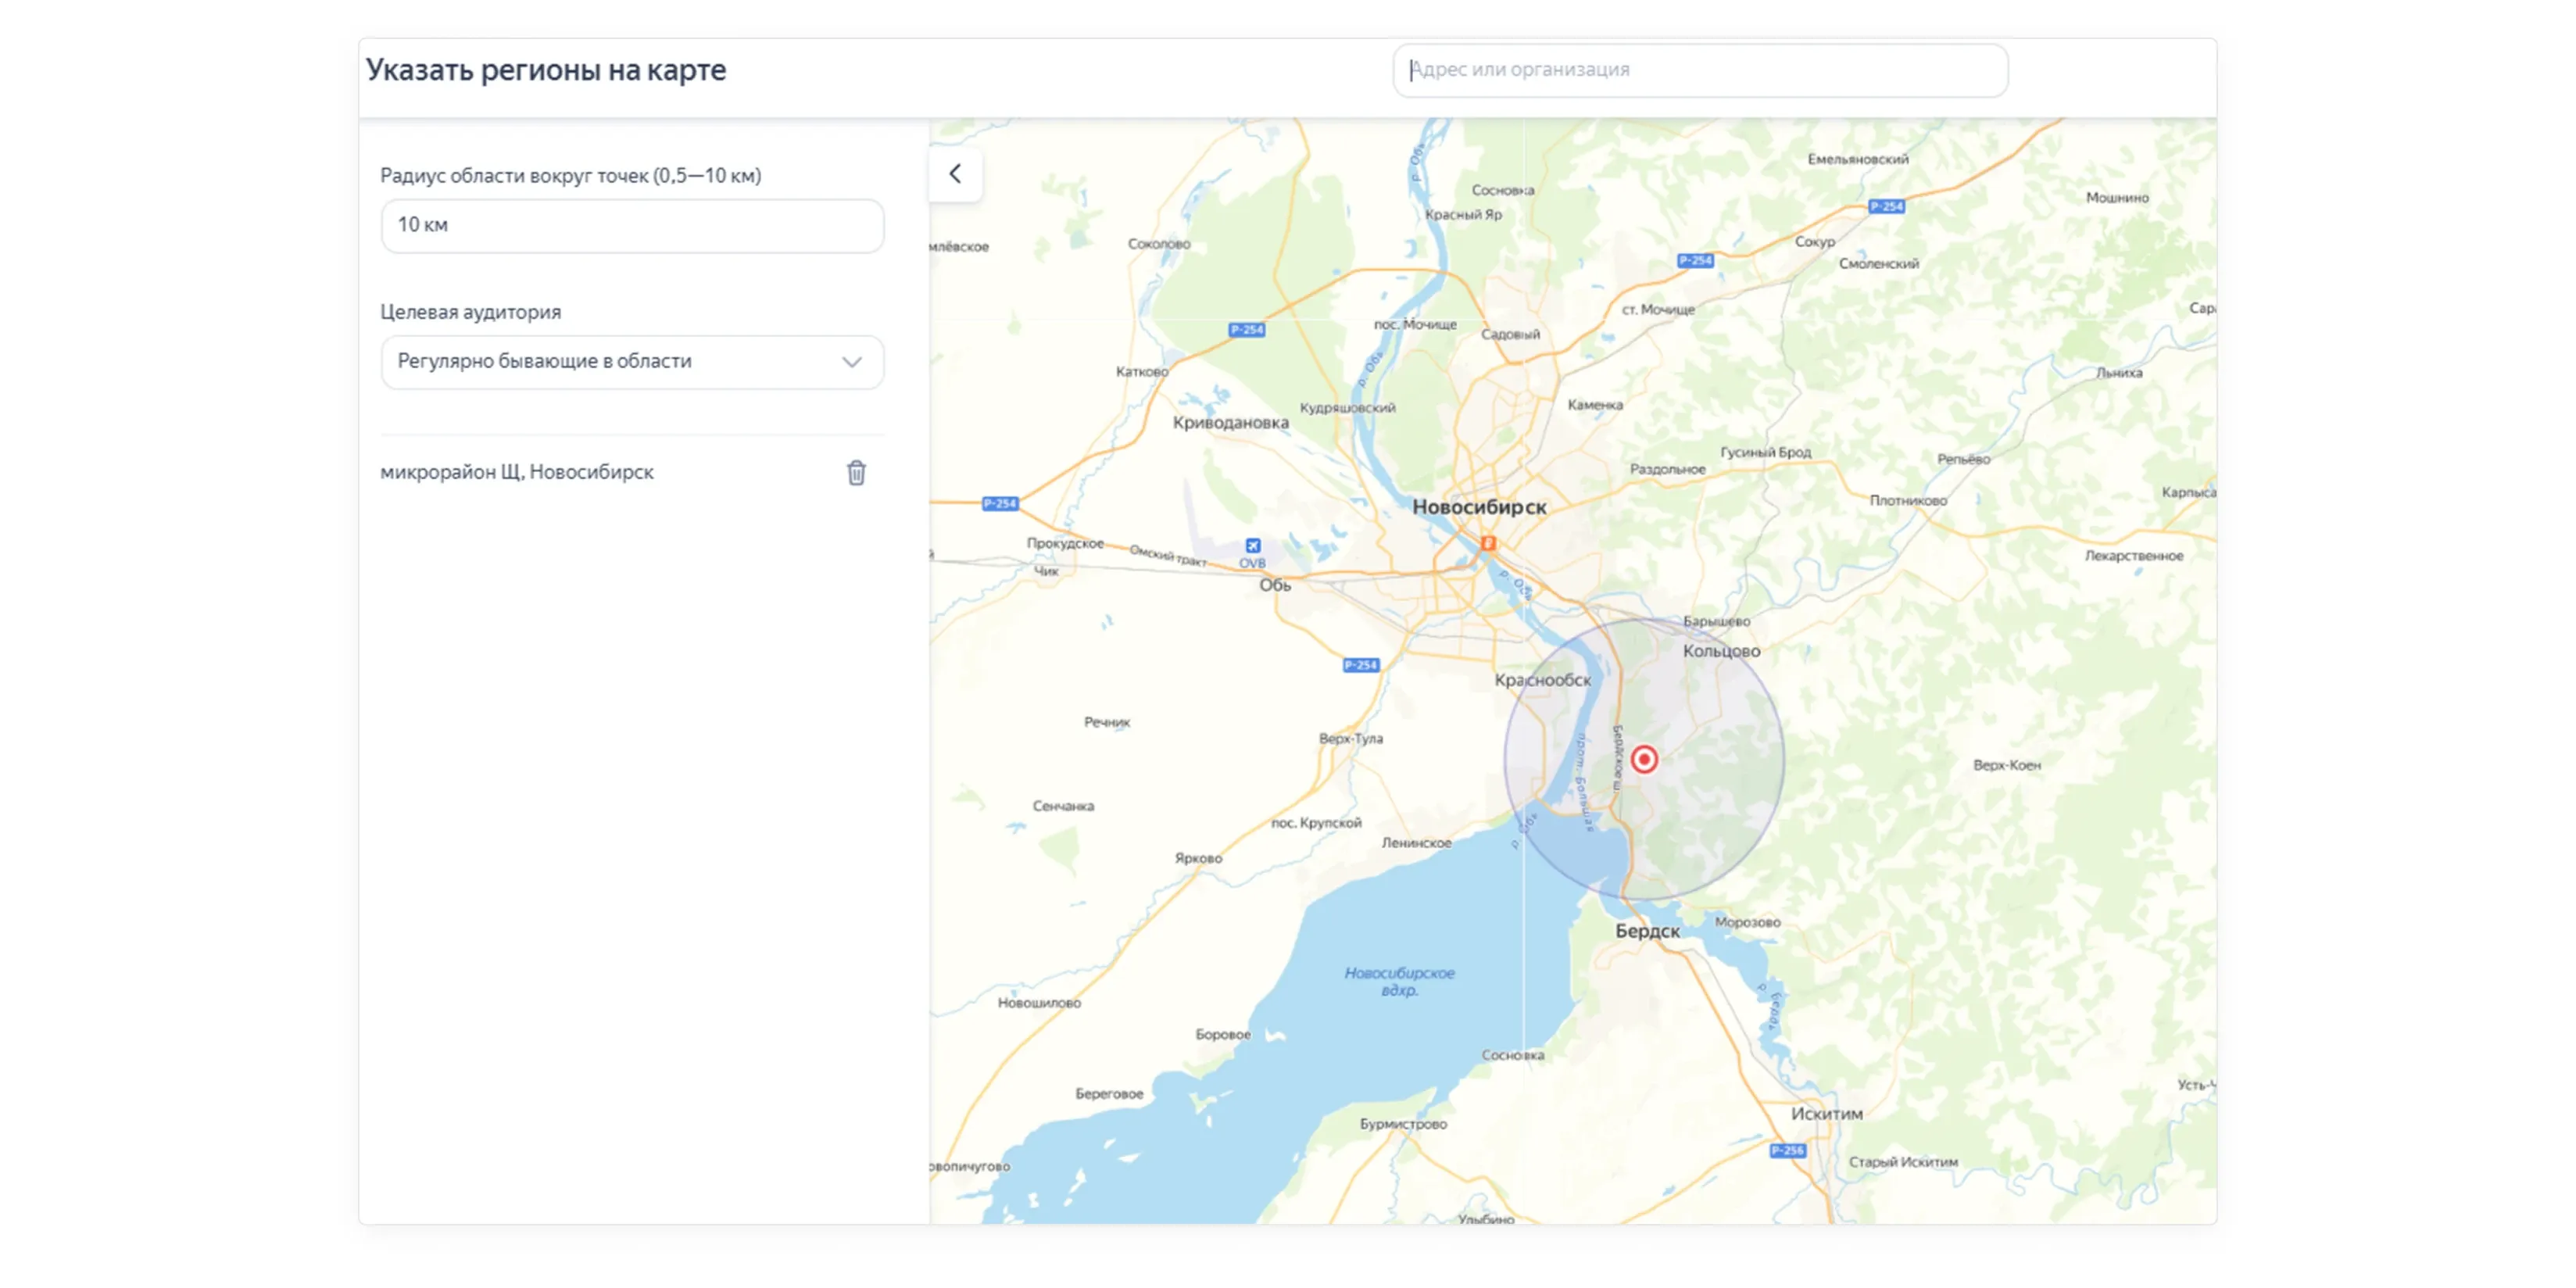
Task: Collapse side panel using back chevron
Action: (x=955, y=174)
